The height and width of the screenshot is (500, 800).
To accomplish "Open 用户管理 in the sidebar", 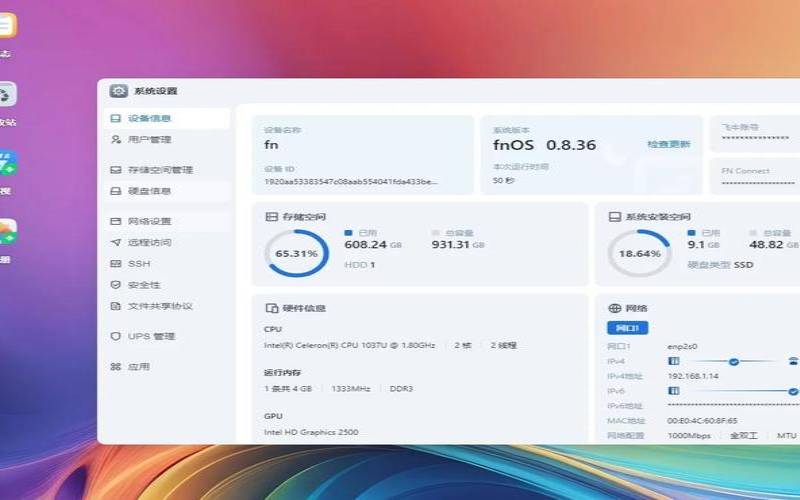I will click(149, 140).
